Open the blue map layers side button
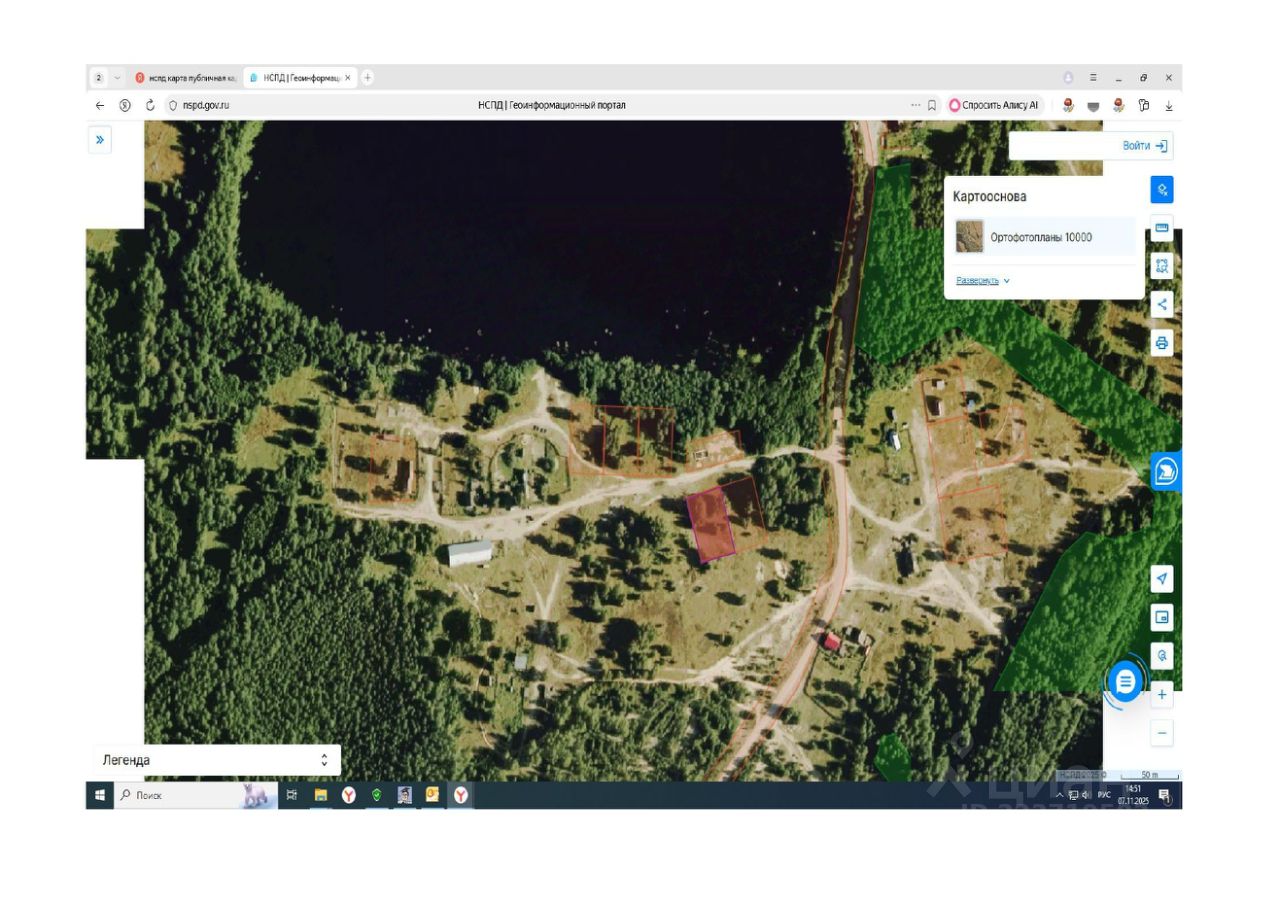Image resolution: width=1280 pixels, height=904 pixels. 1166,471
